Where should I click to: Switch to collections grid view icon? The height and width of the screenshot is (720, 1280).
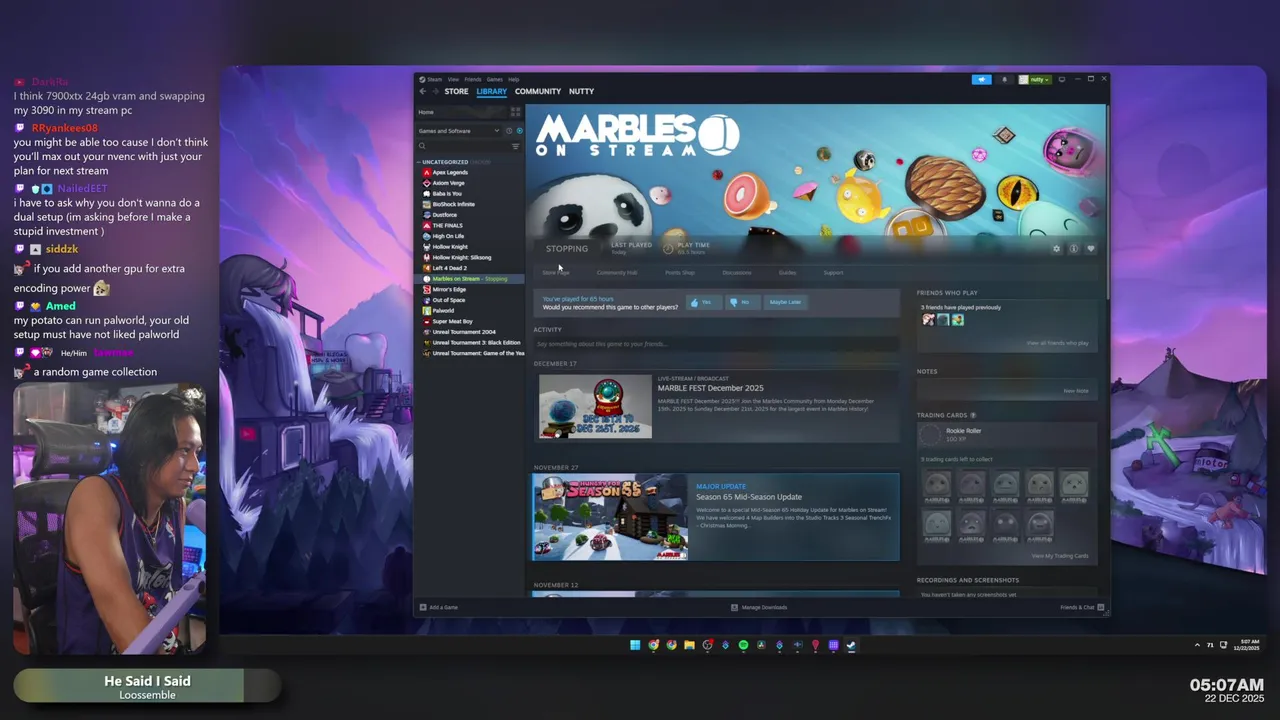(516, 112)
